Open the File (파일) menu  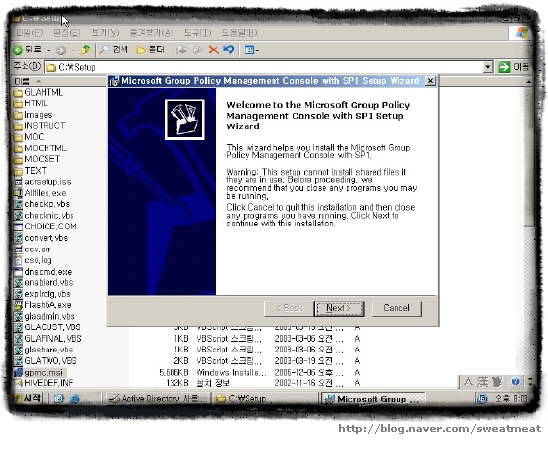[x=29, y=33]
